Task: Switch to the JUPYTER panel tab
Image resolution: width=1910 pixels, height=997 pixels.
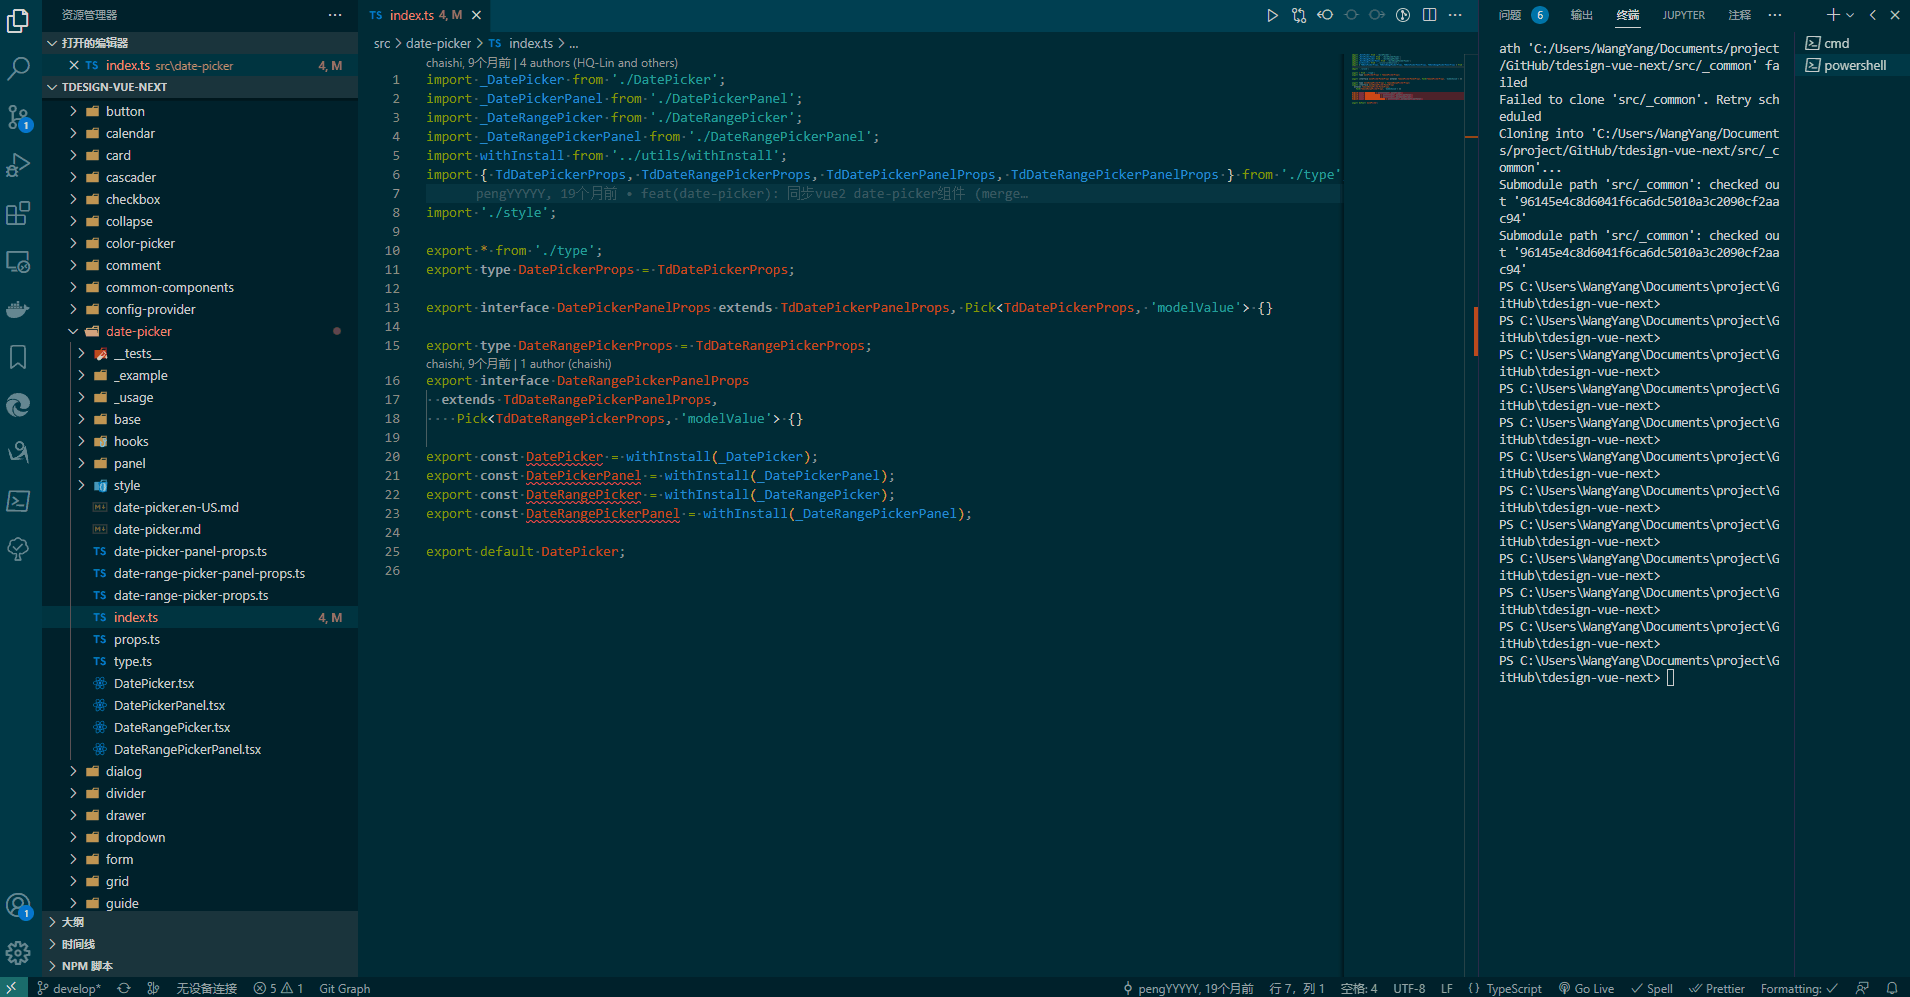Action: pyautogui.click(x=1683, y=15)
